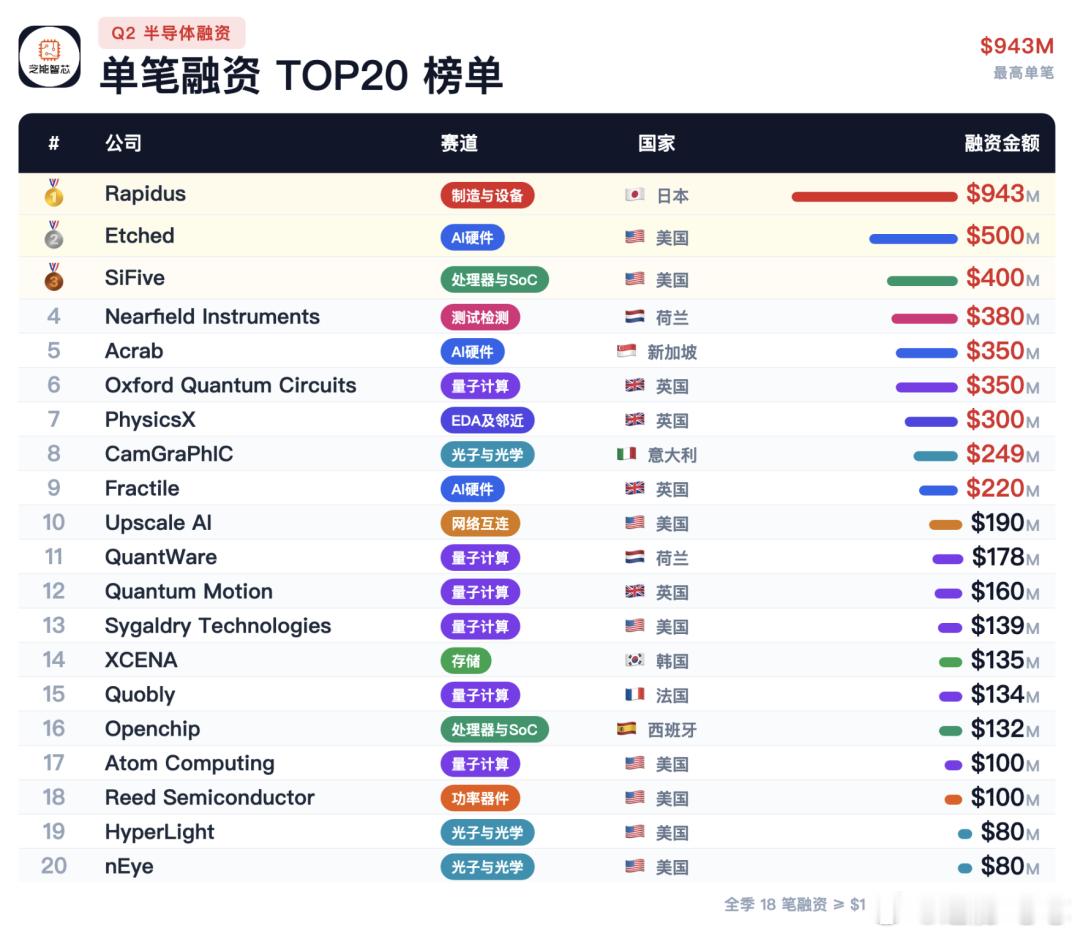The width and height of the screenshot is (1080, 936).
Task: Click the UK flag in Oxford Quantum Circuits row
Action: pyautogui.click(x=634, y=386)
